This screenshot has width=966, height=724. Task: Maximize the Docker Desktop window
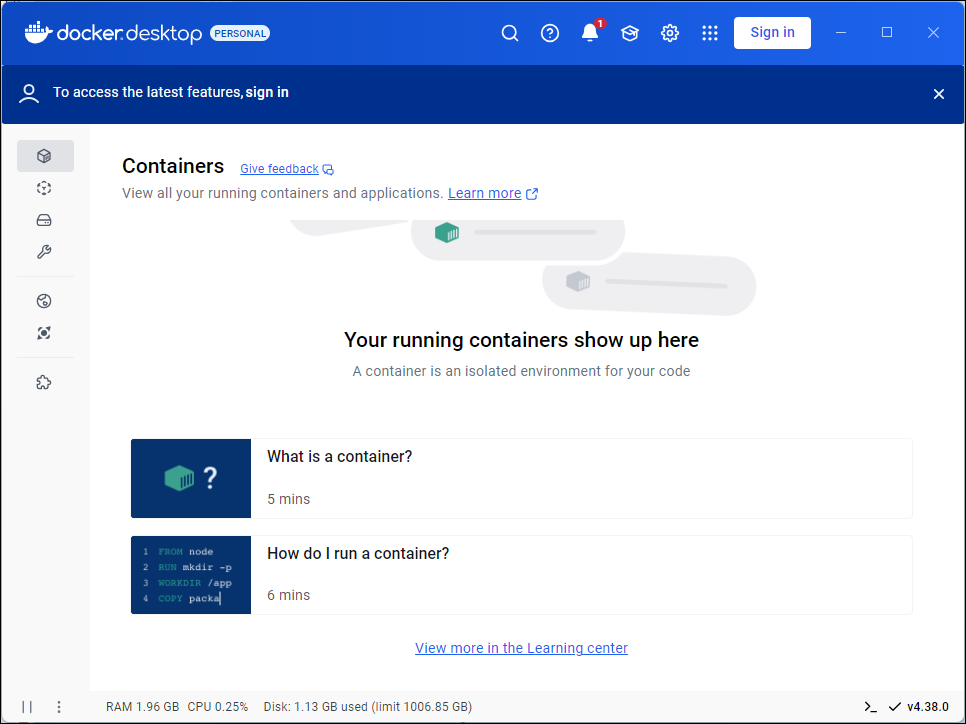point(887,33)
